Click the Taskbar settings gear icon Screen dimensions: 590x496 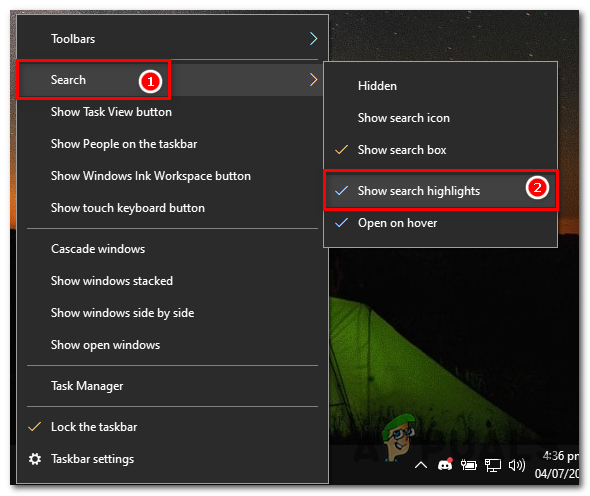(35, 459)
